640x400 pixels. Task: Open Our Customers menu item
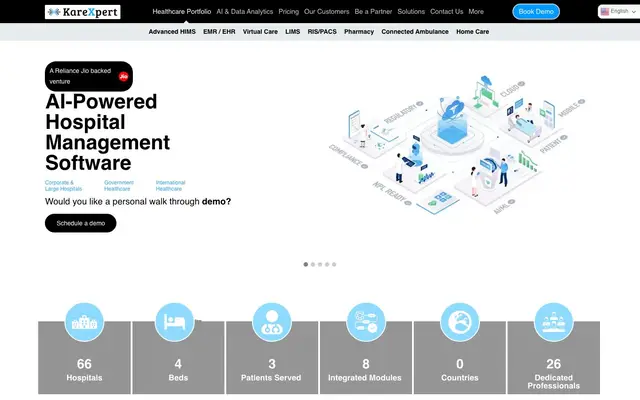point(327,11)
